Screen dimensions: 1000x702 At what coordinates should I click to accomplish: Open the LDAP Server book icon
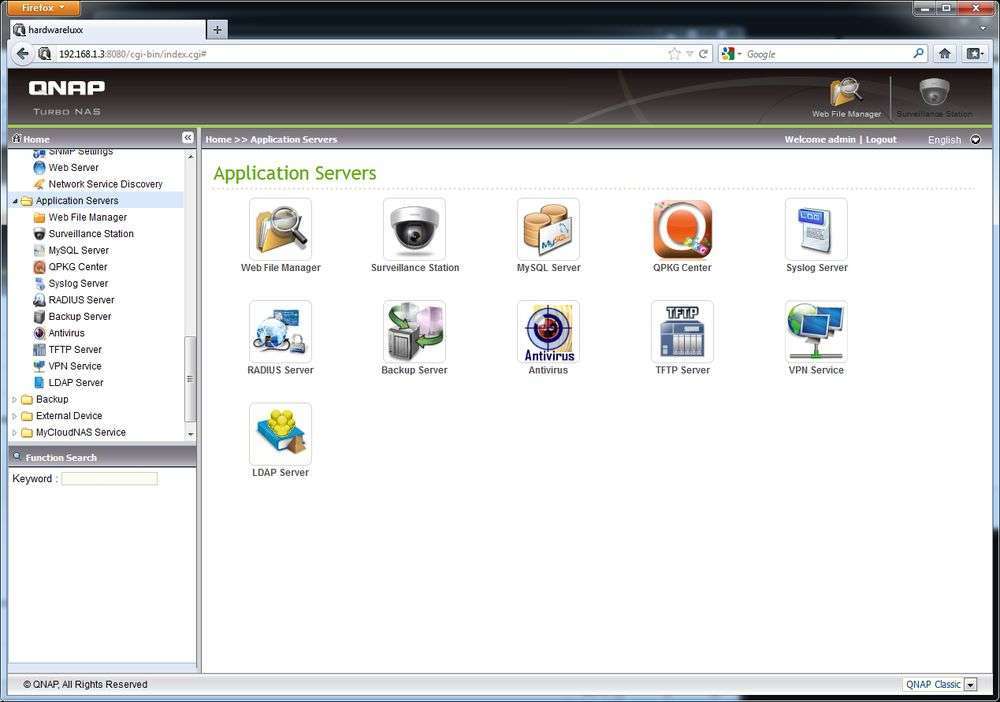(x=281, y=434)
